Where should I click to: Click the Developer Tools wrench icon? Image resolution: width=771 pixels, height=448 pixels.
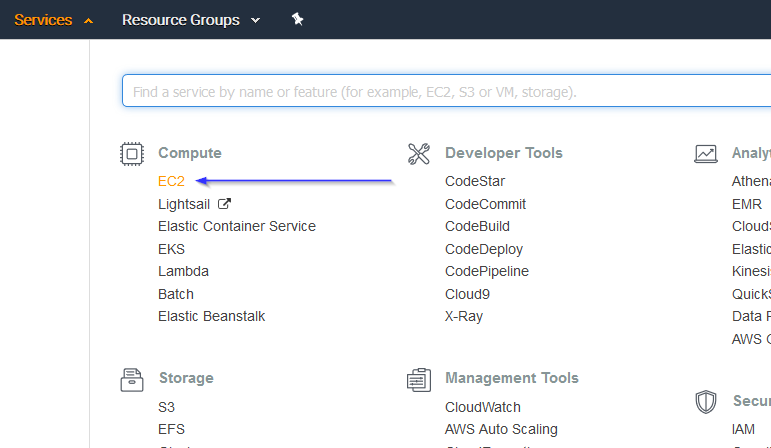tap(419, 154)
